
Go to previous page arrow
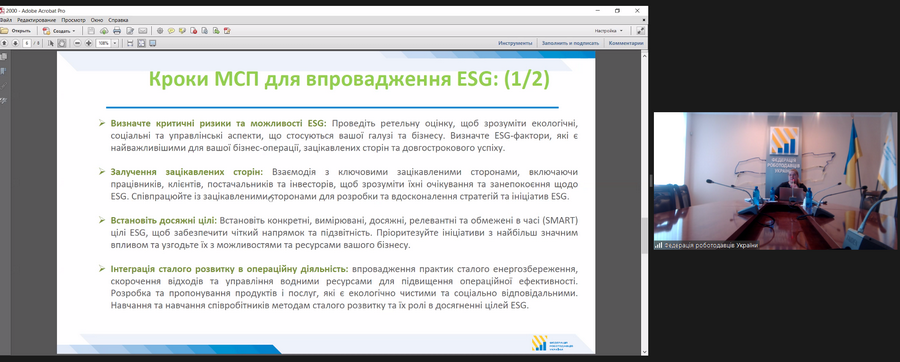coord(5,43)
